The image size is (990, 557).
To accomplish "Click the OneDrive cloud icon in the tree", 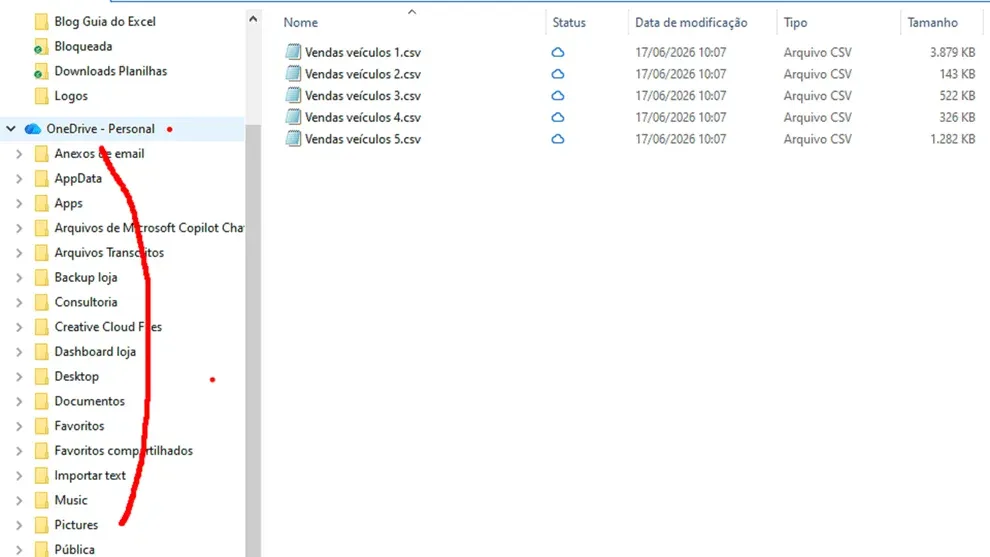I will click(x=33, y=129).
